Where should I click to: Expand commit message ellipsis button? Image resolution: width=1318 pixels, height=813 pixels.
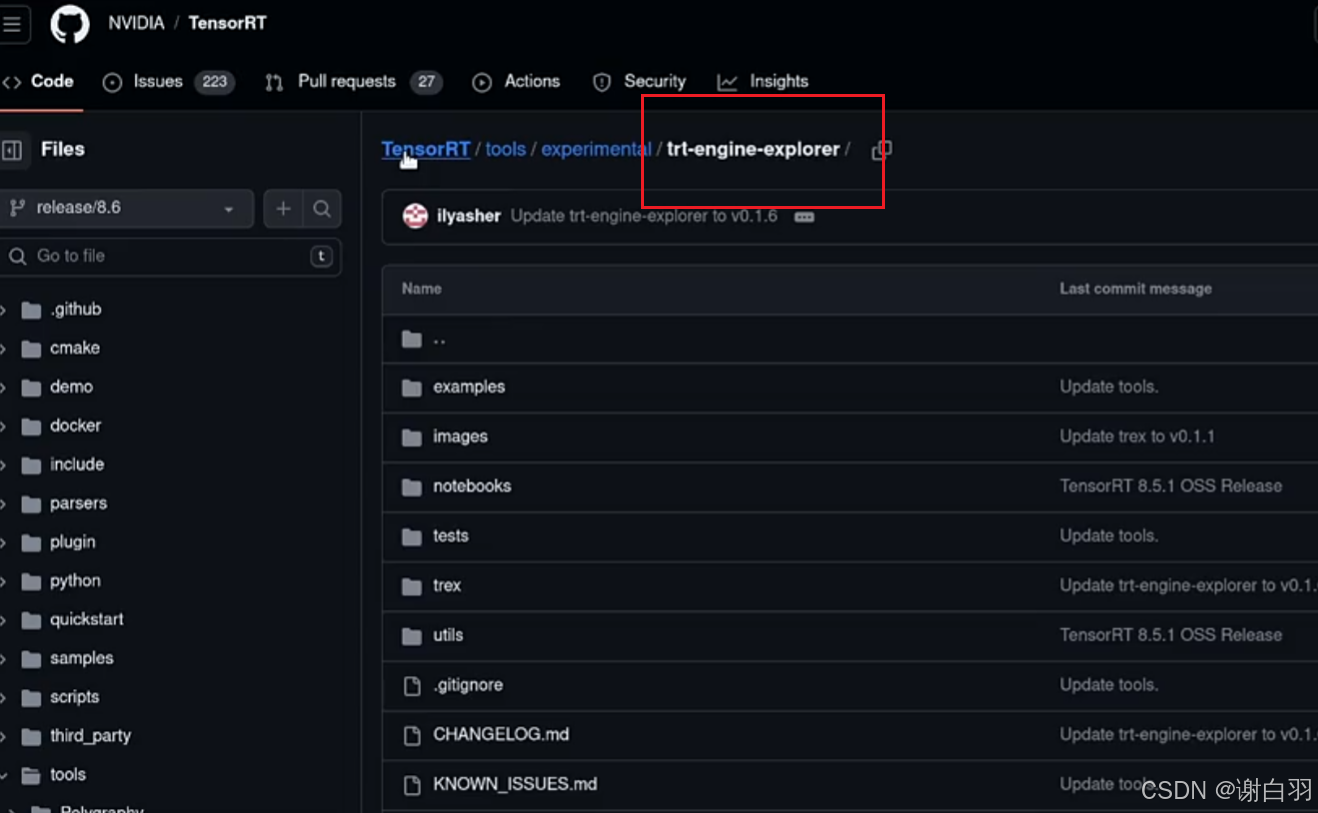[804, 217]
